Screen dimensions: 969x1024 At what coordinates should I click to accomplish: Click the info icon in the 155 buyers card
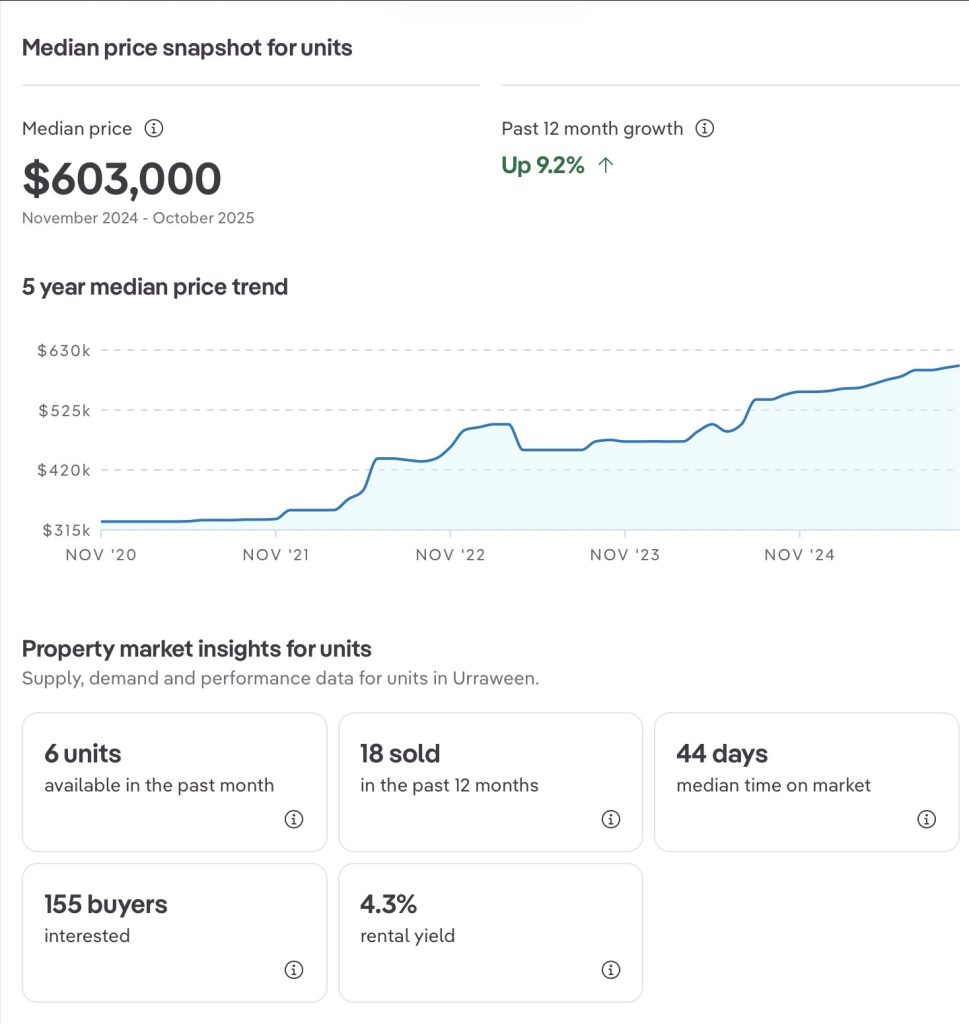[x=293, y=970]
